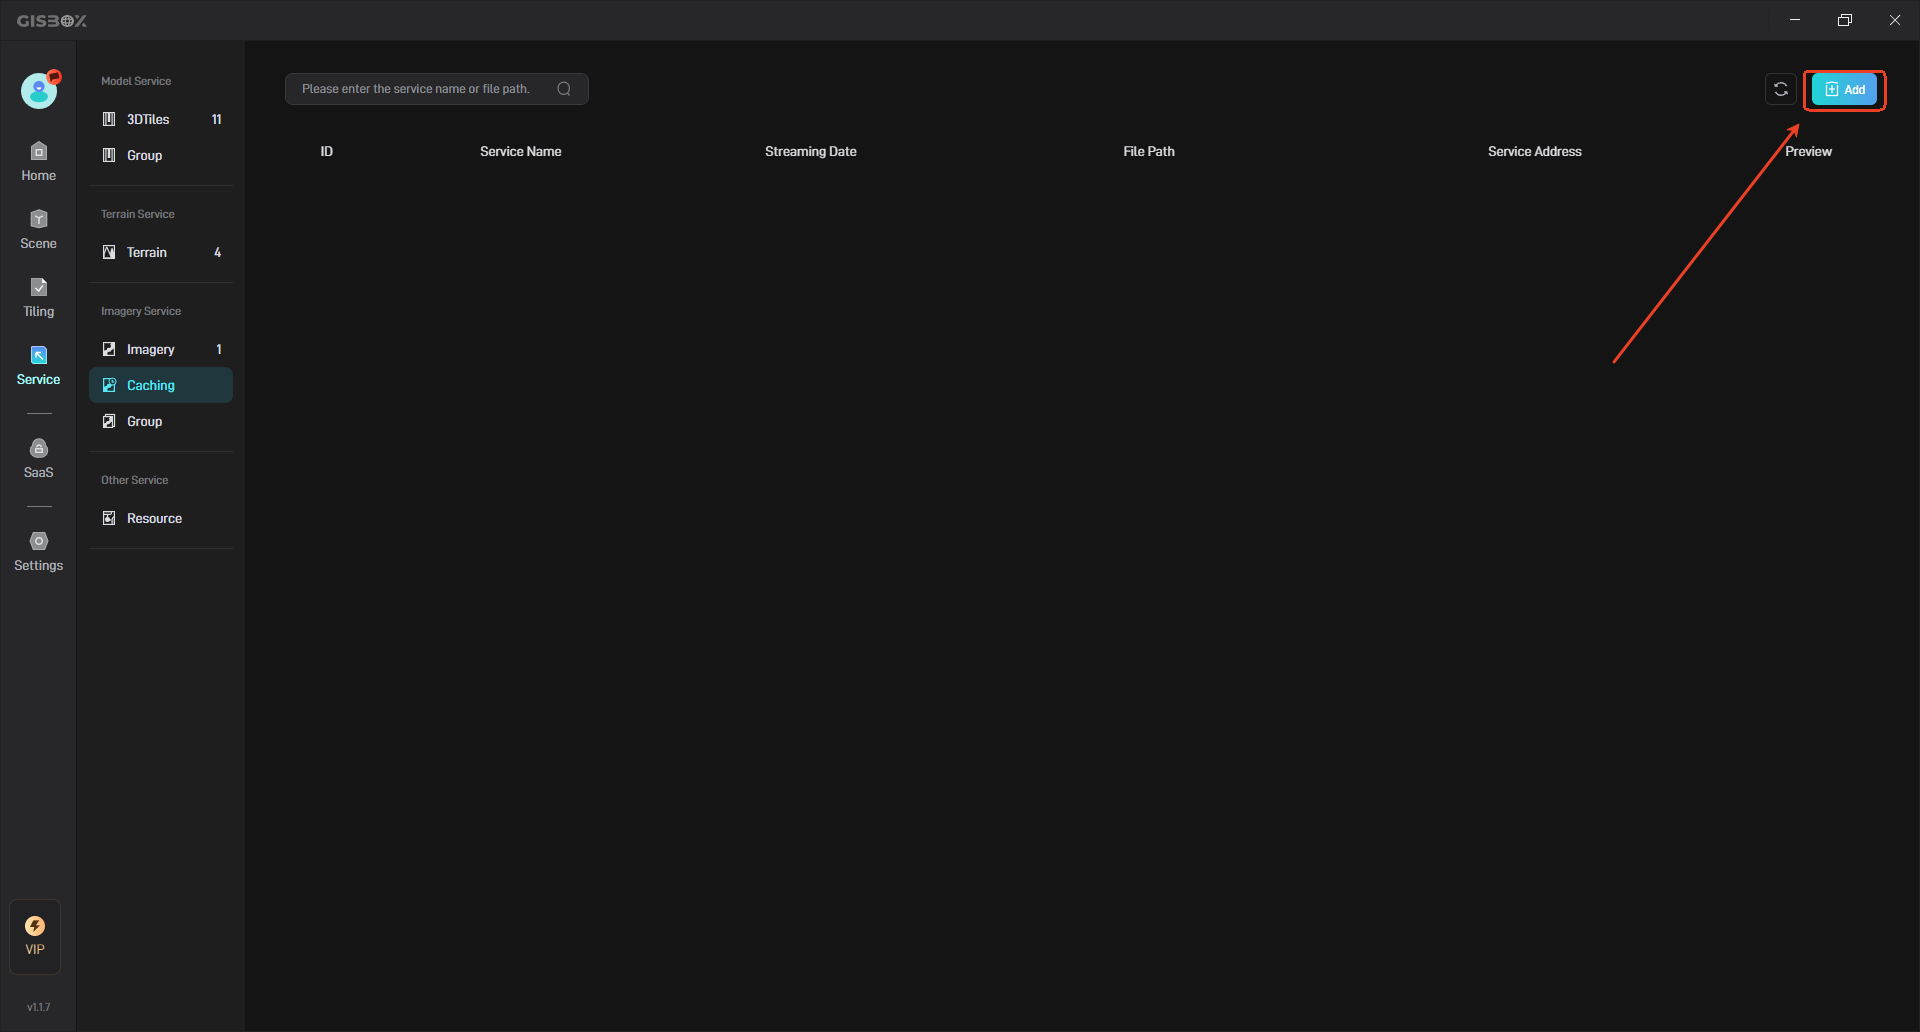The image size is (1920, 1032).
Task: Open the Resource service list
Action: [x=160, y=518]
